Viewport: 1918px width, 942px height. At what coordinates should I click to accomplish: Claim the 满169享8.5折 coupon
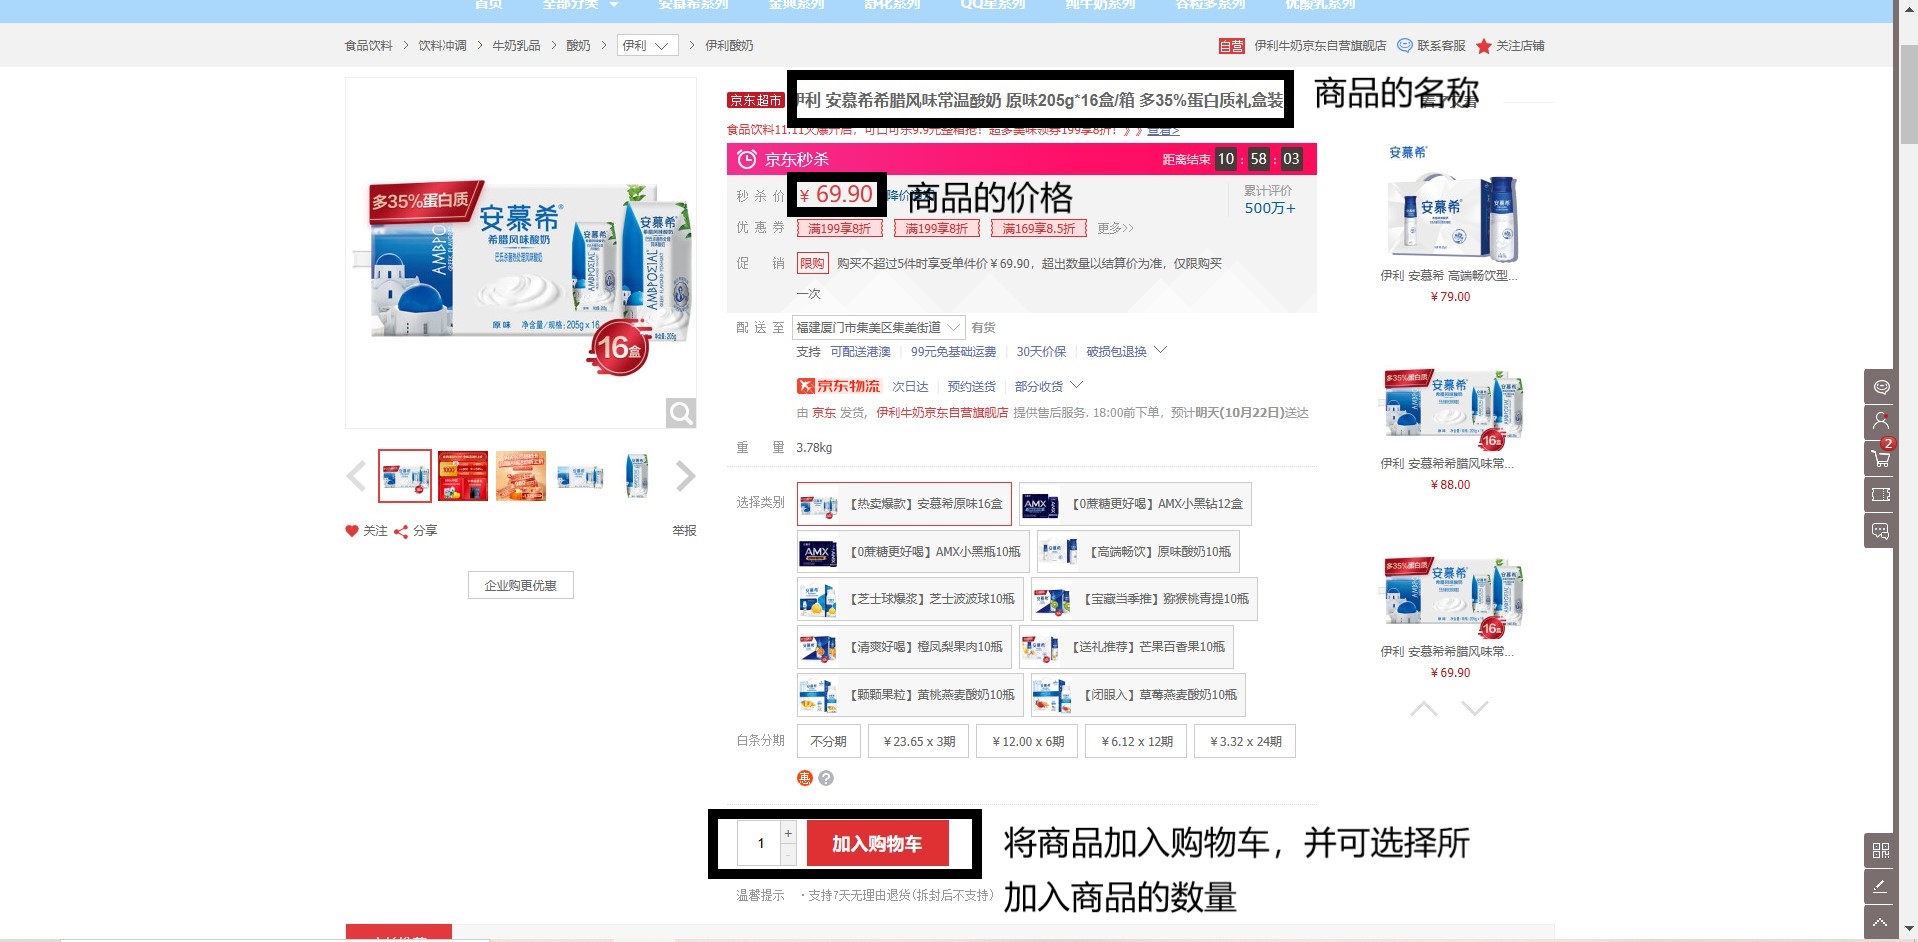coord(1039,229)
